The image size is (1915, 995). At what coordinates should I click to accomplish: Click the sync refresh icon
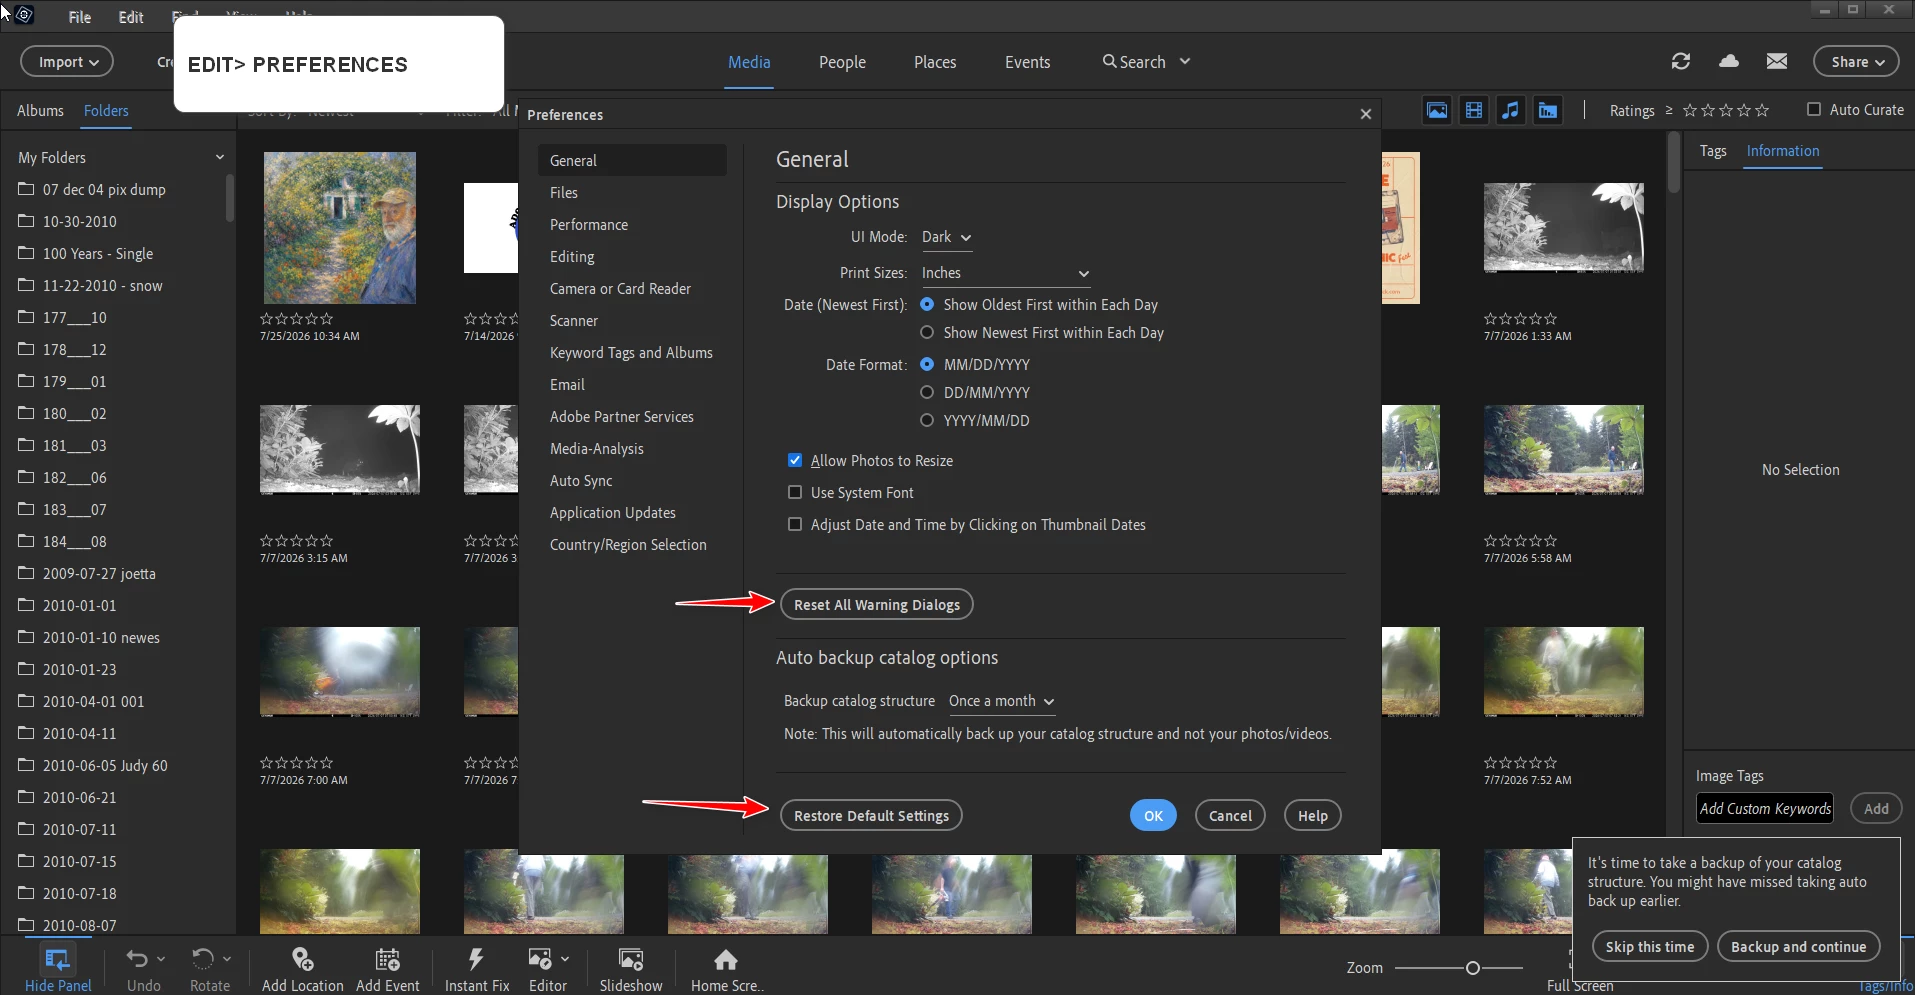tap(1681, 61)
